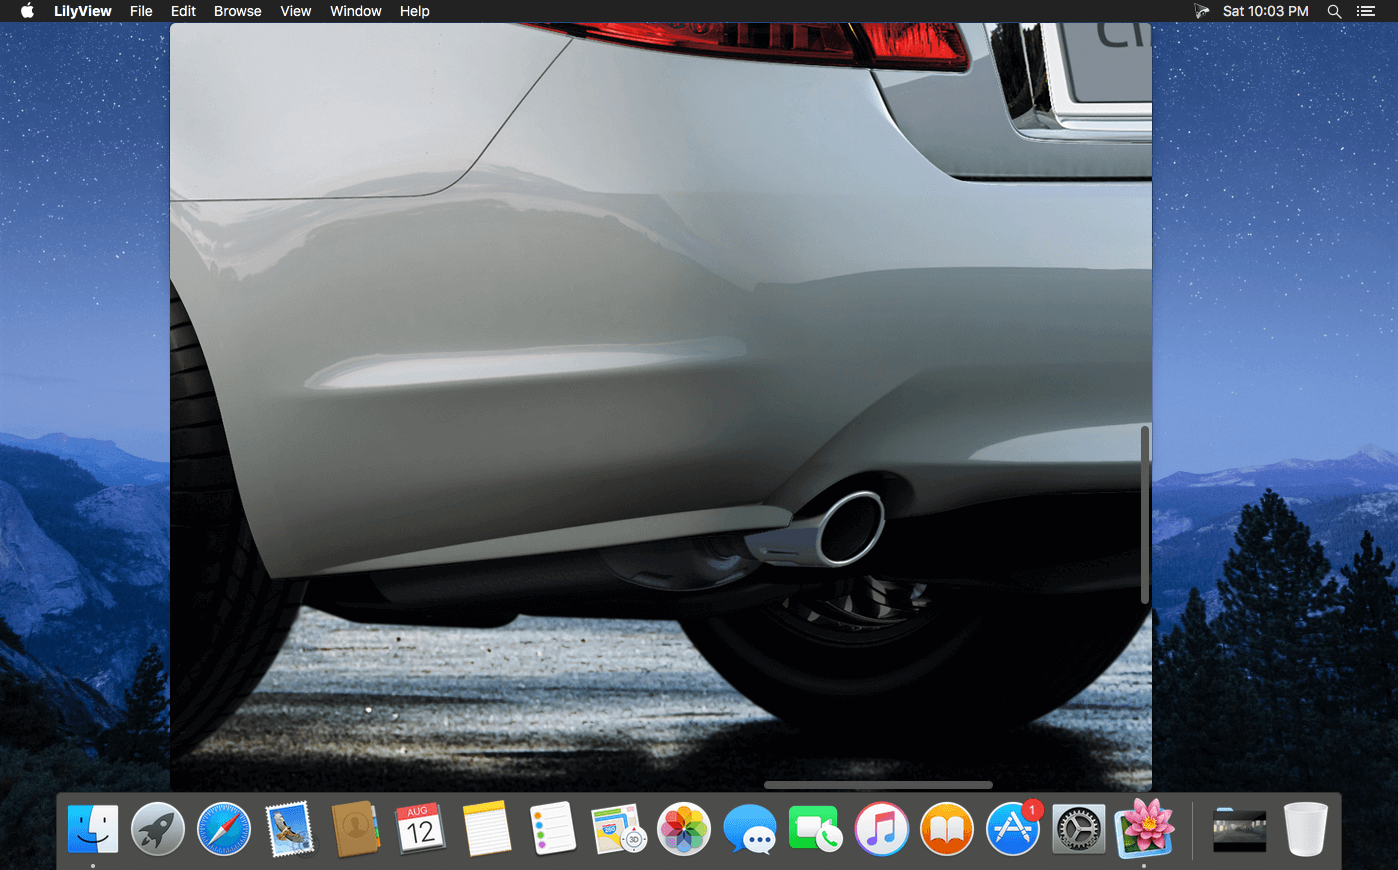The height and width of the screenshot is (870, 1398).
Task: Open the Trash in the Dock
Action: (x=1305, y=829)
